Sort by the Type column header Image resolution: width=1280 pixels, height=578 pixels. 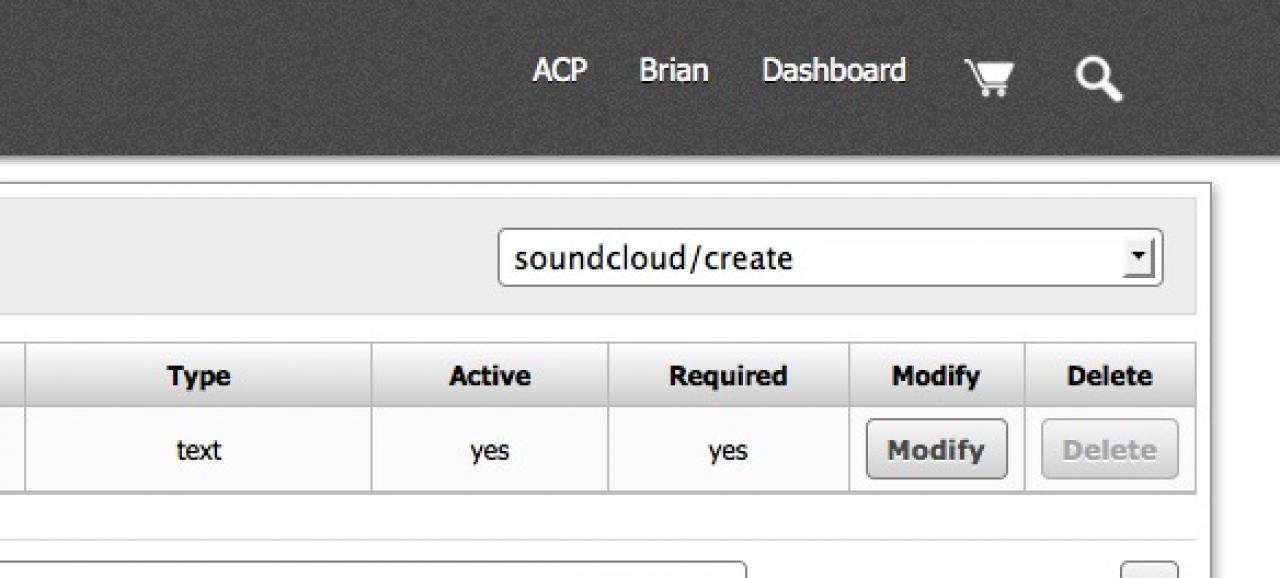click(198, 376)
